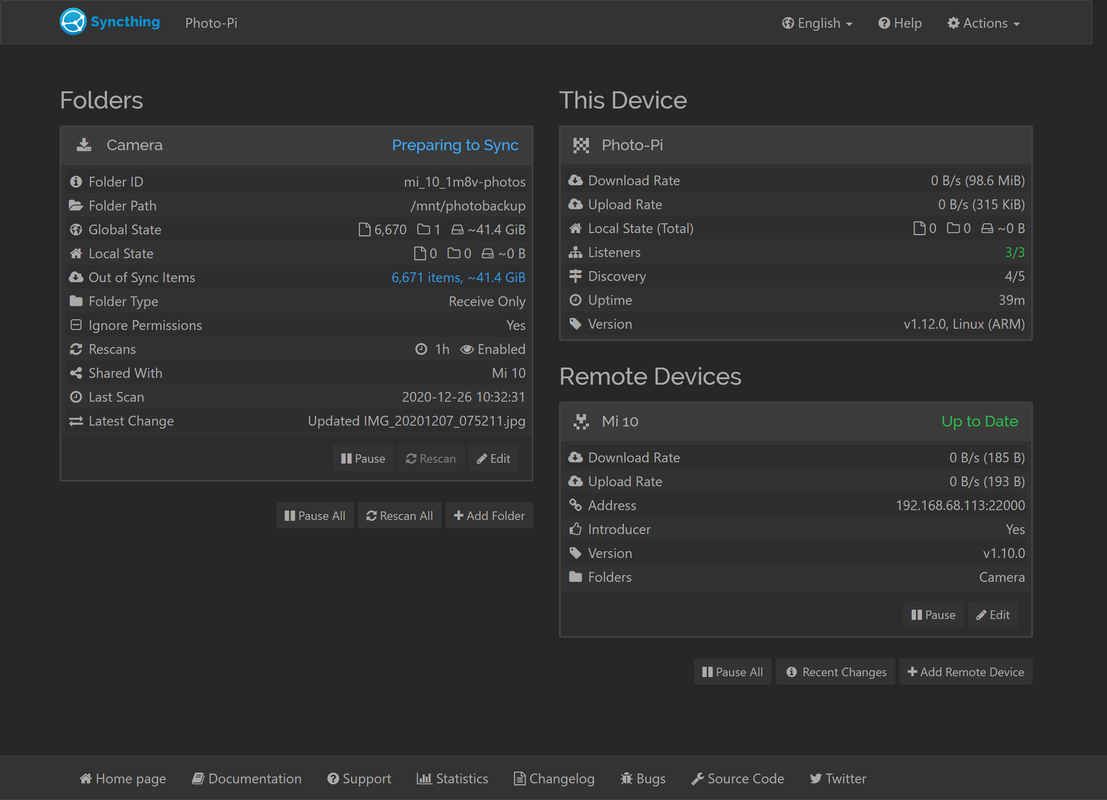The width and height of the screenshot is (1107, 800).
Task: Click the Shared With share icon
Action: pos(76,373)
